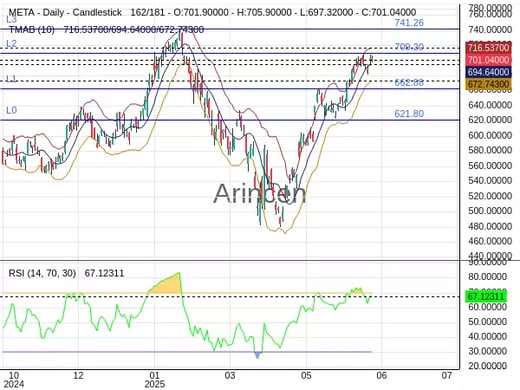Click the 12 date axis label
This screenshot has height=390, width=520.
coord(78,375)
